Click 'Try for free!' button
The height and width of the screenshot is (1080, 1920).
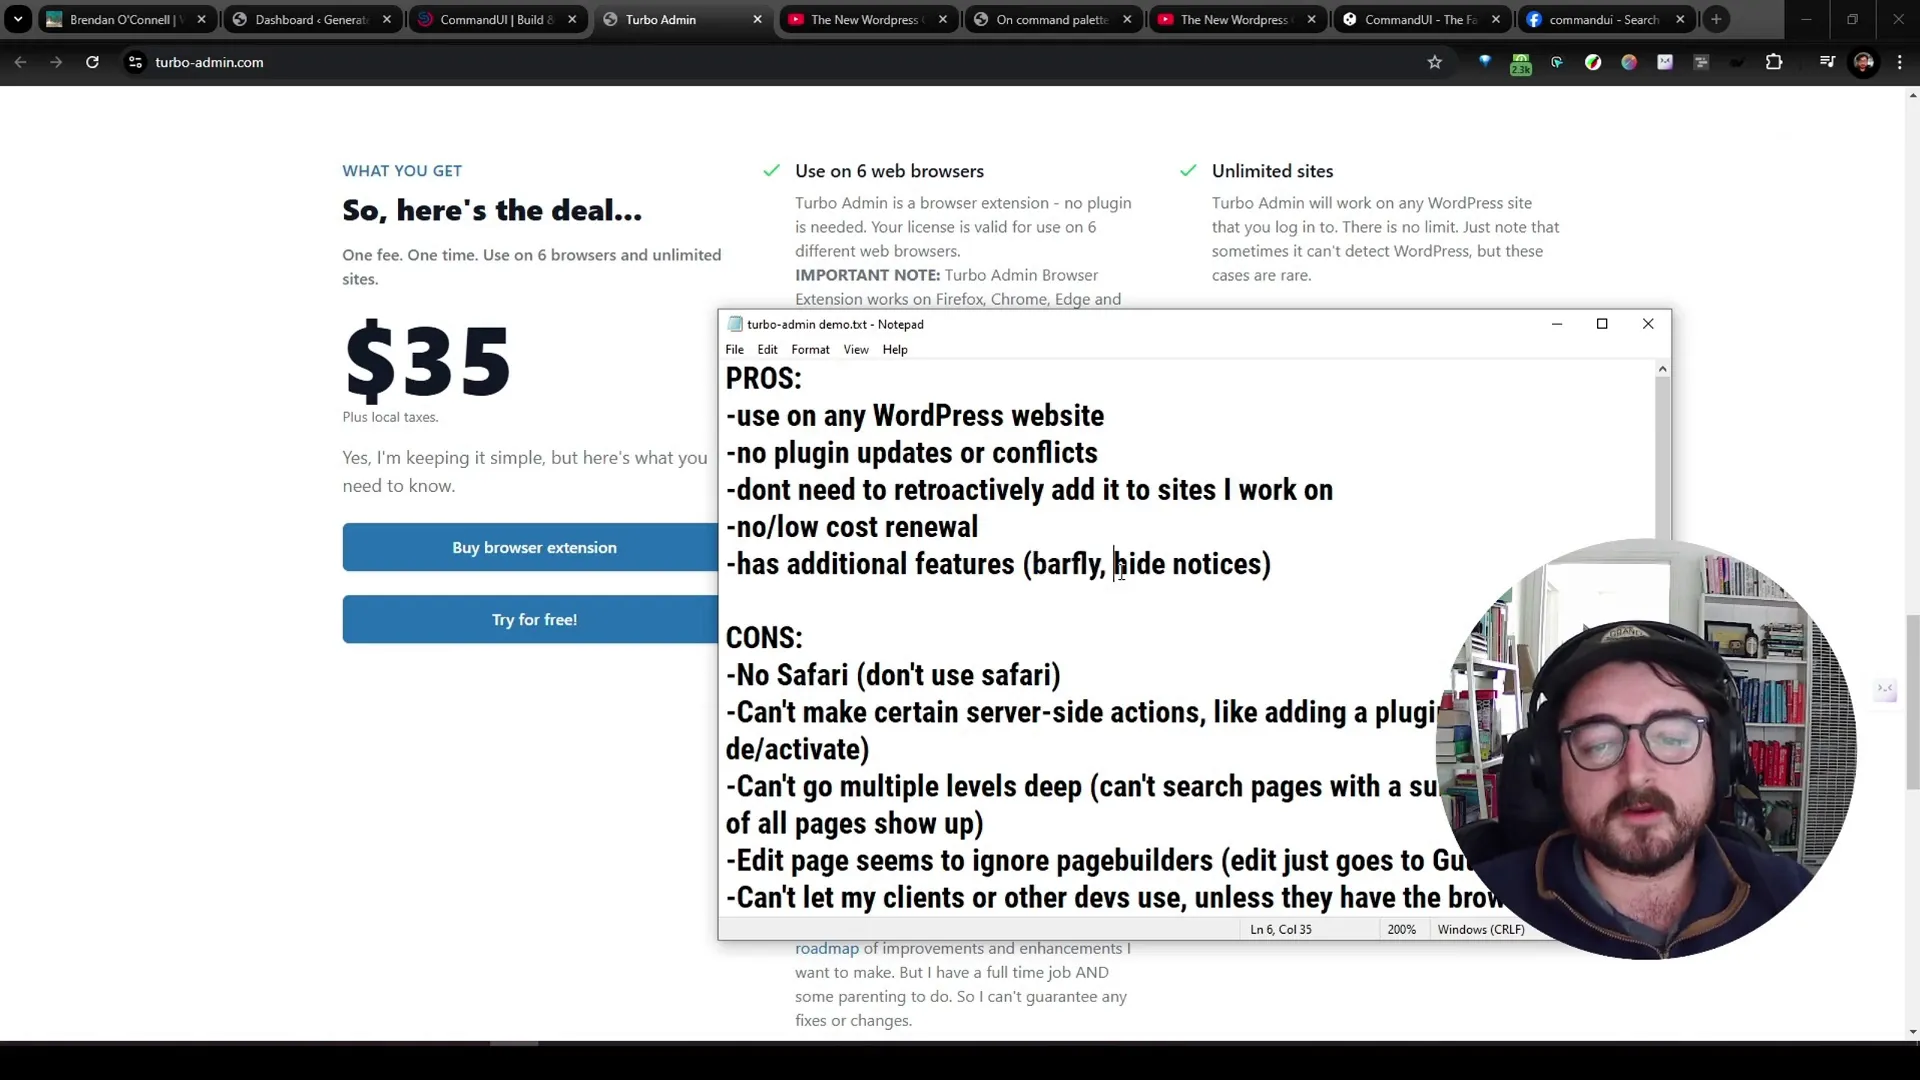pyautogui.click(x=534, y=620)
